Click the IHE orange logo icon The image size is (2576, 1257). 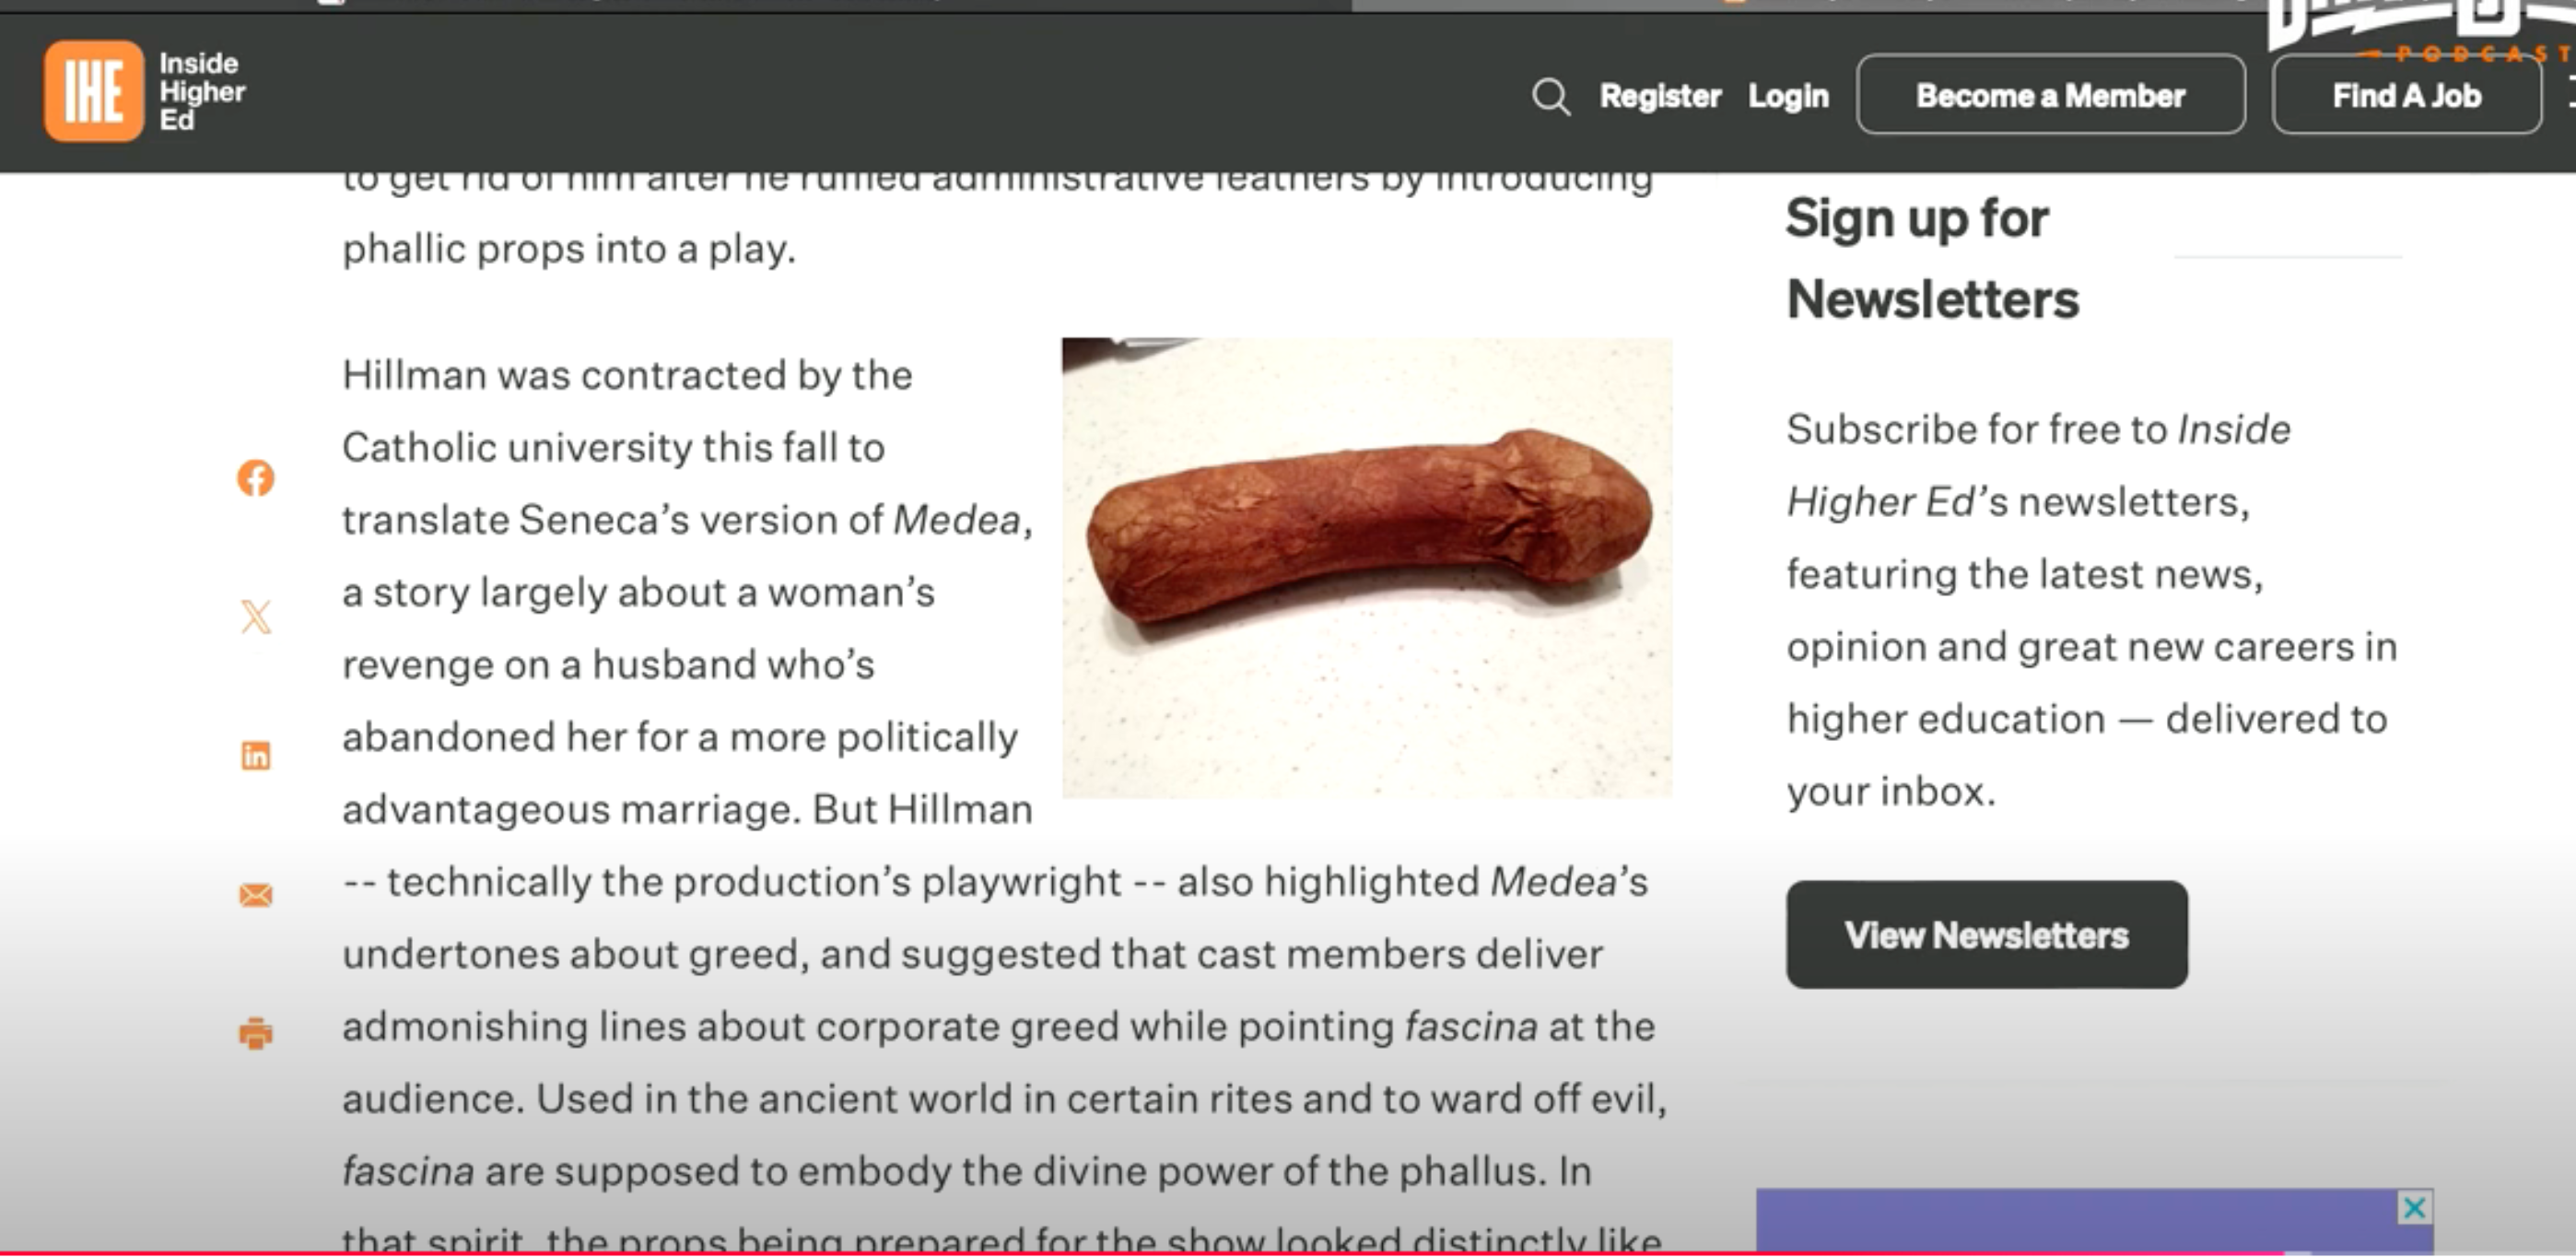click(94, 91)
